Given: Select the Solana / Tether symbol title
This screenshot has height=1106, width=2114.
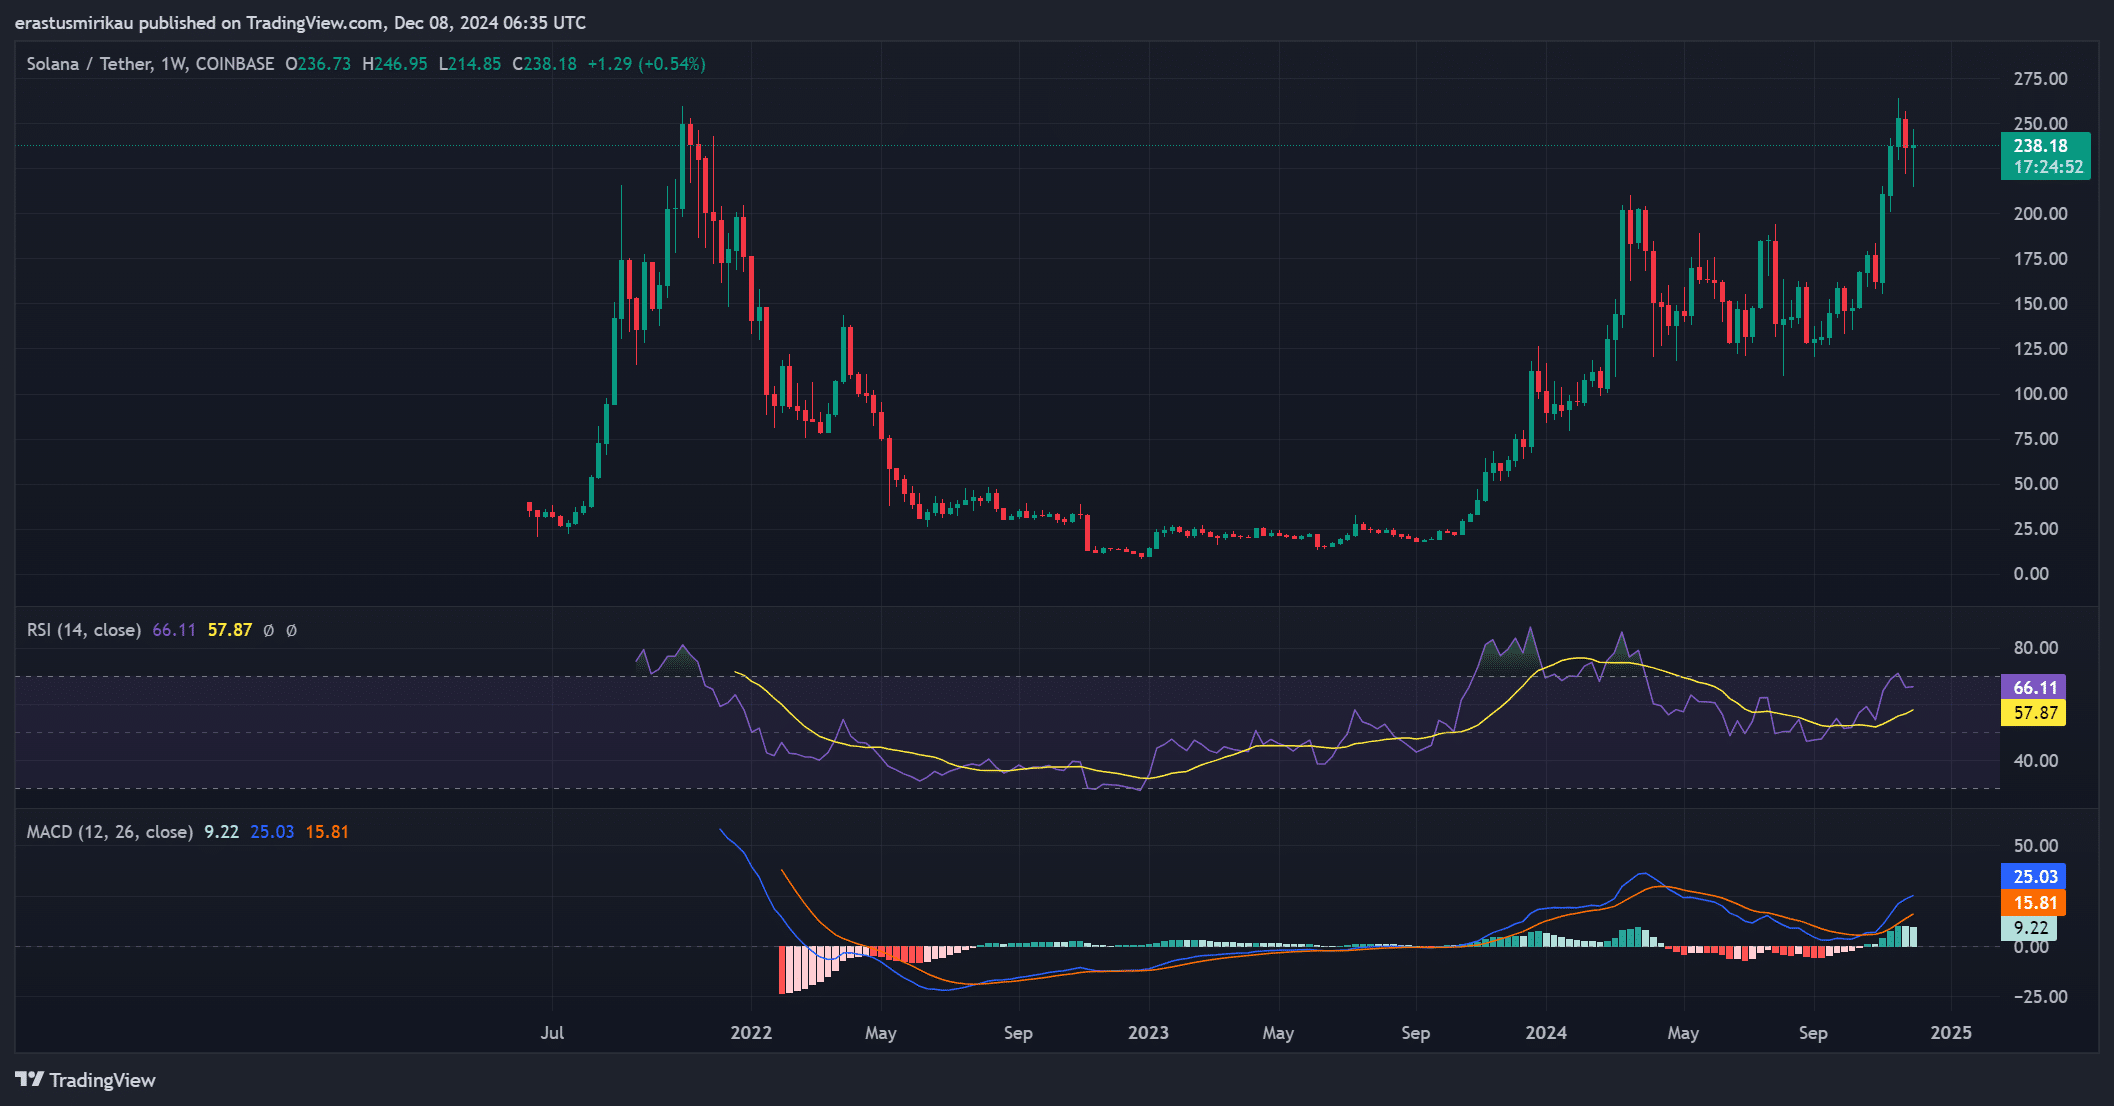Looking at the screenshot, I should pos(88,64).
